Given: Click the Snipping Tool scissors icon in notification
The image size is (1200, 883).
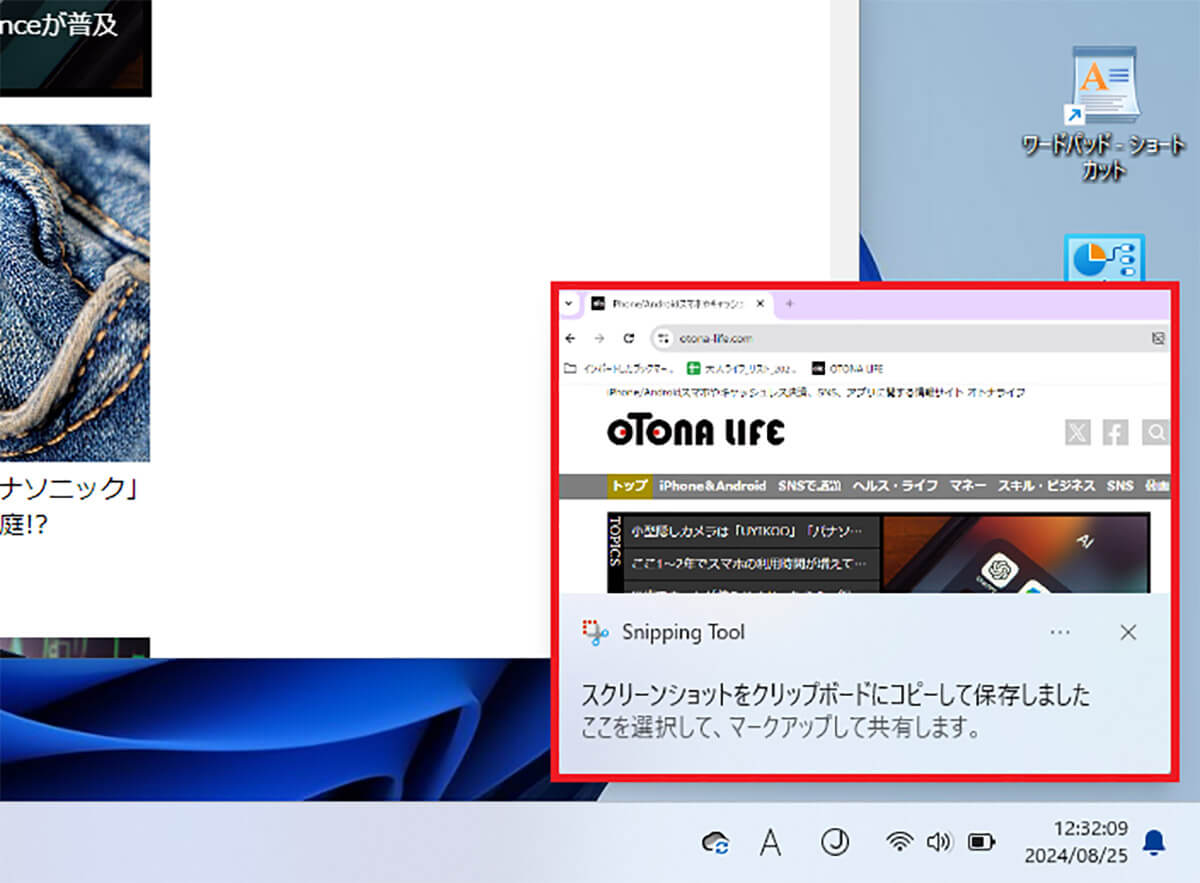Looking at the screenshot, I should tap(595, 632).
